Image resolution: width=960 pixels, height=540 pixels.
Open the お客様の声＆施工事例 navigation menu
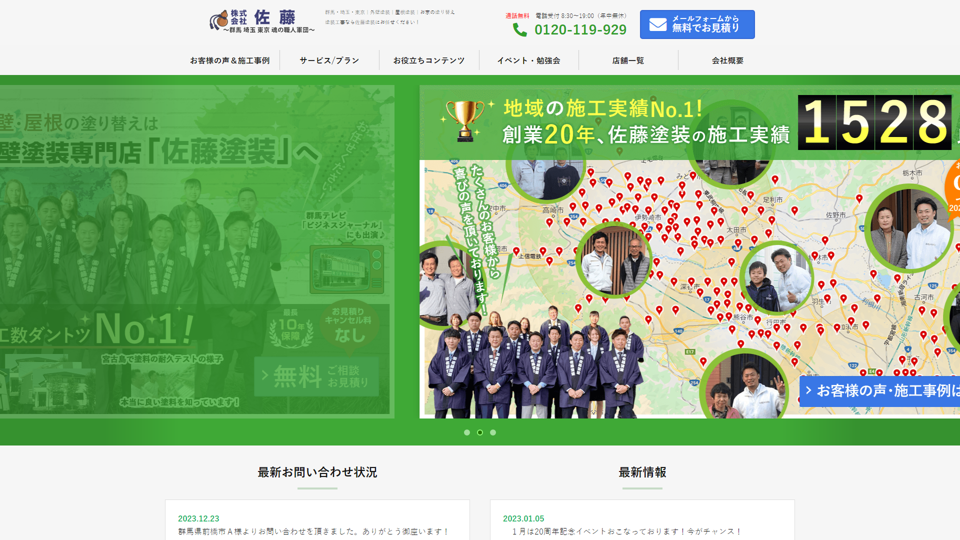coord(229,61)
